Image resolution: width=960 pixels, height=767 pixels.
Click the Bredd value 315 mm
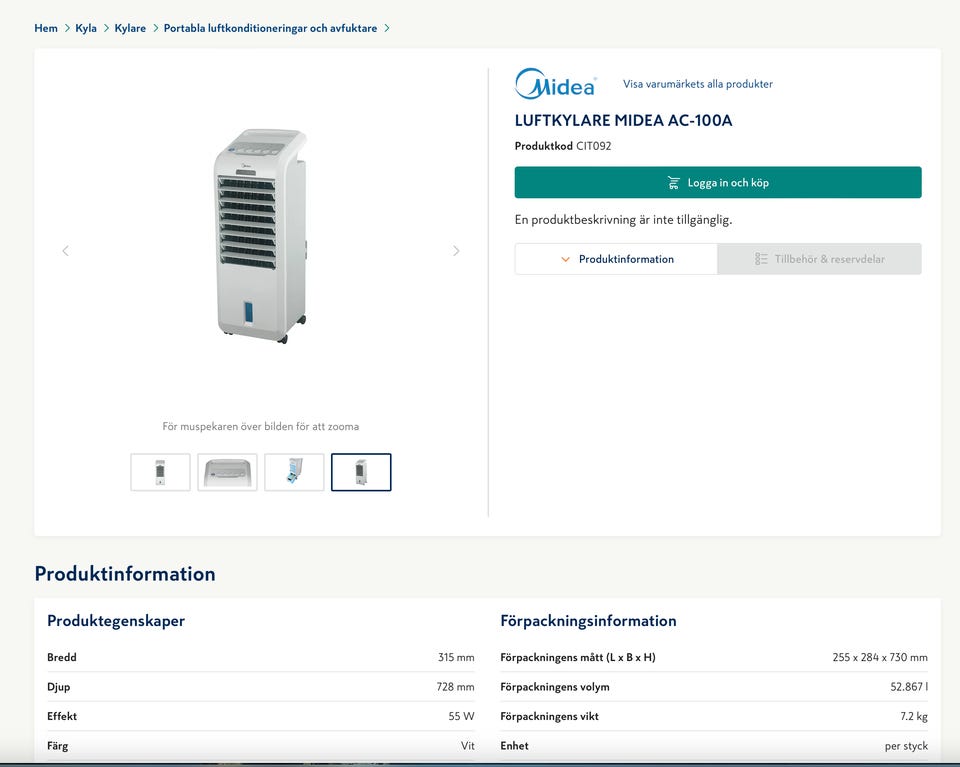(456, 657)
